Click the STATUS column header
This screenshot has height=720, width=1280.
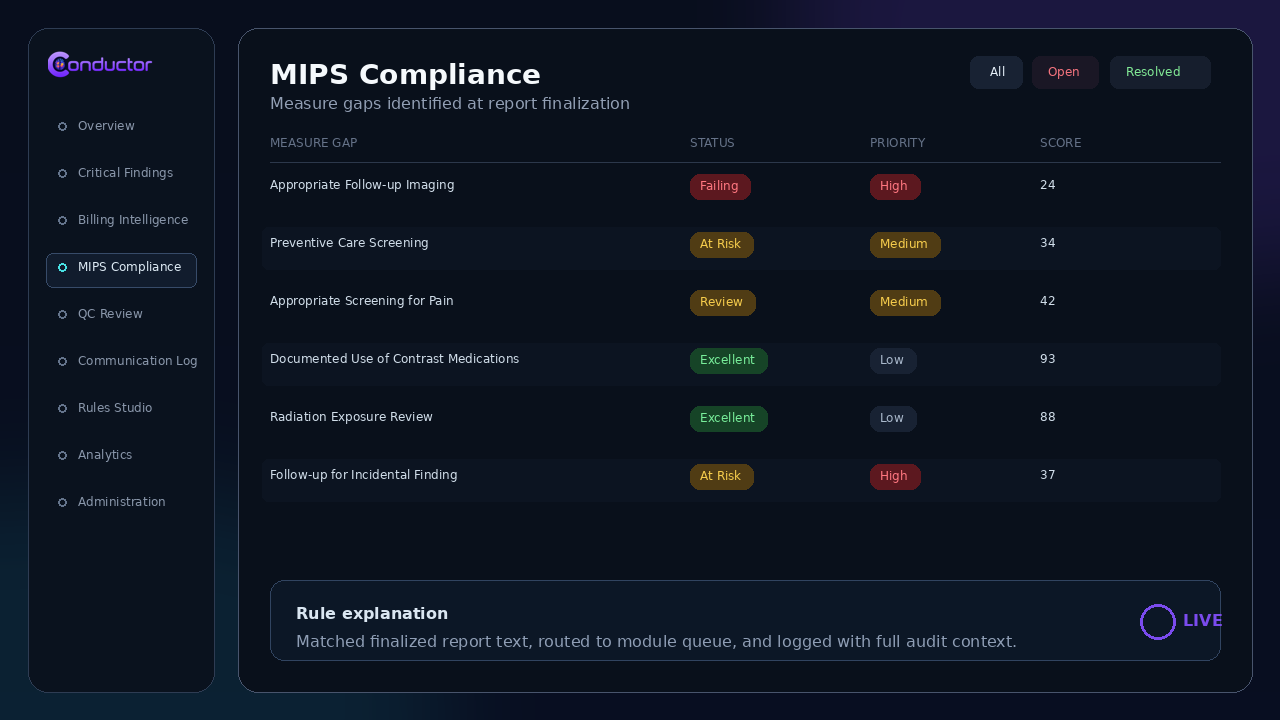pos(712,143)
